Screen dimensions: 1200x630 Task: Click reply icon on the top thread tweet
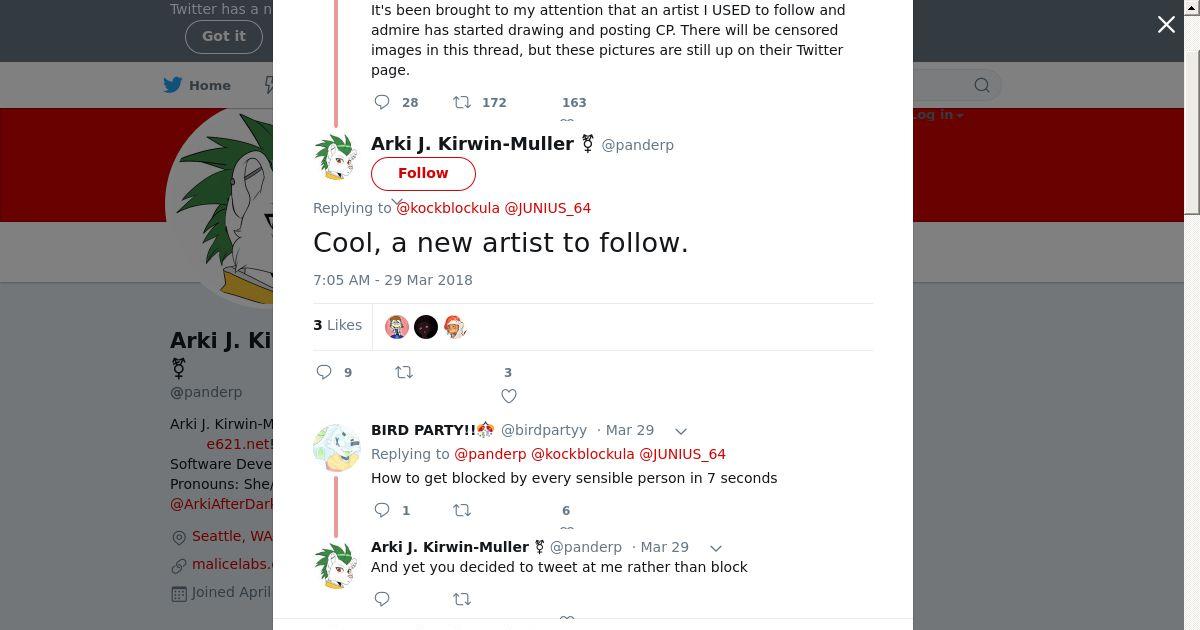pos(382,102)
